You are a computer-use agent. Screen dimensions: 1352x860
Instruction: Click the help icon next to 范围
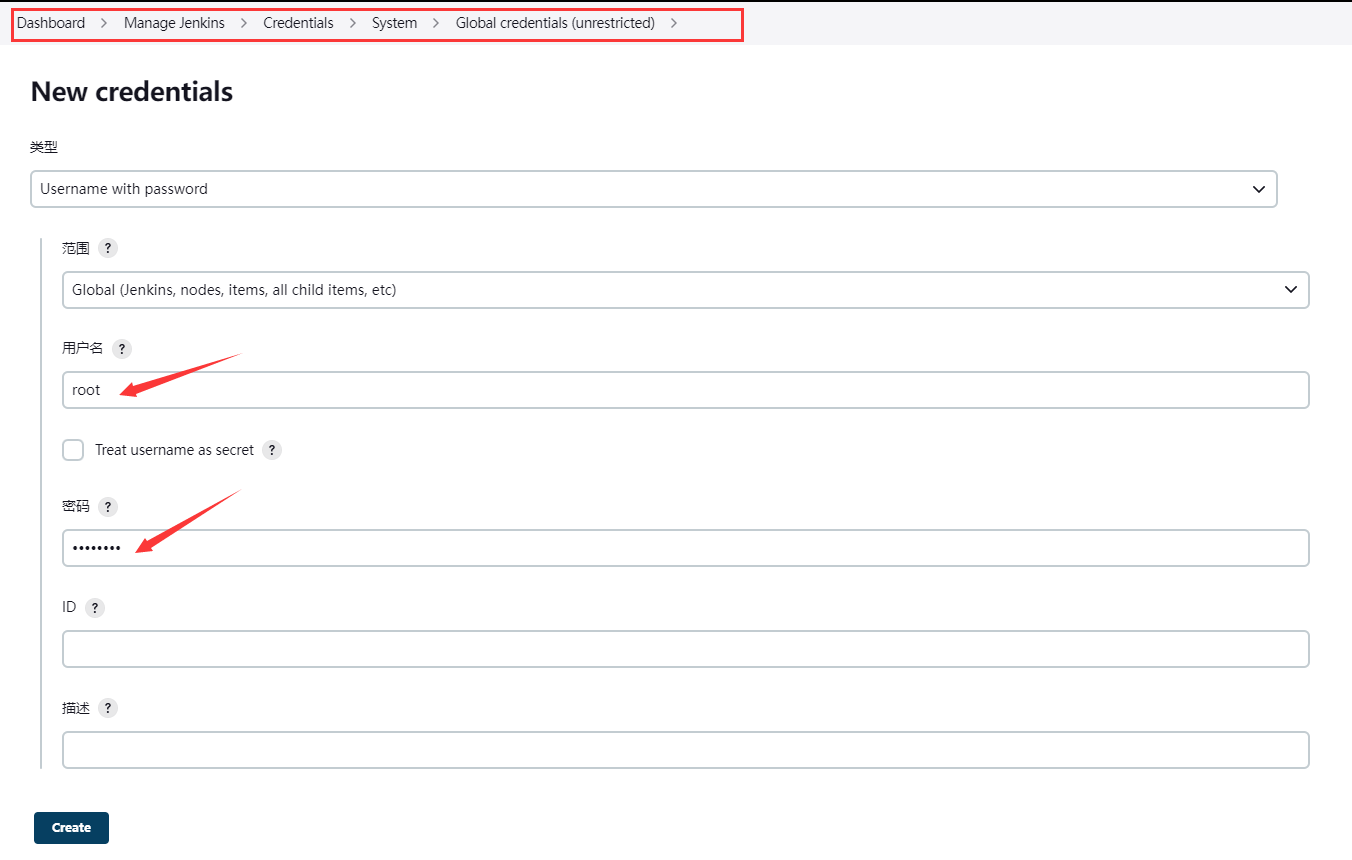click(108, 248)
